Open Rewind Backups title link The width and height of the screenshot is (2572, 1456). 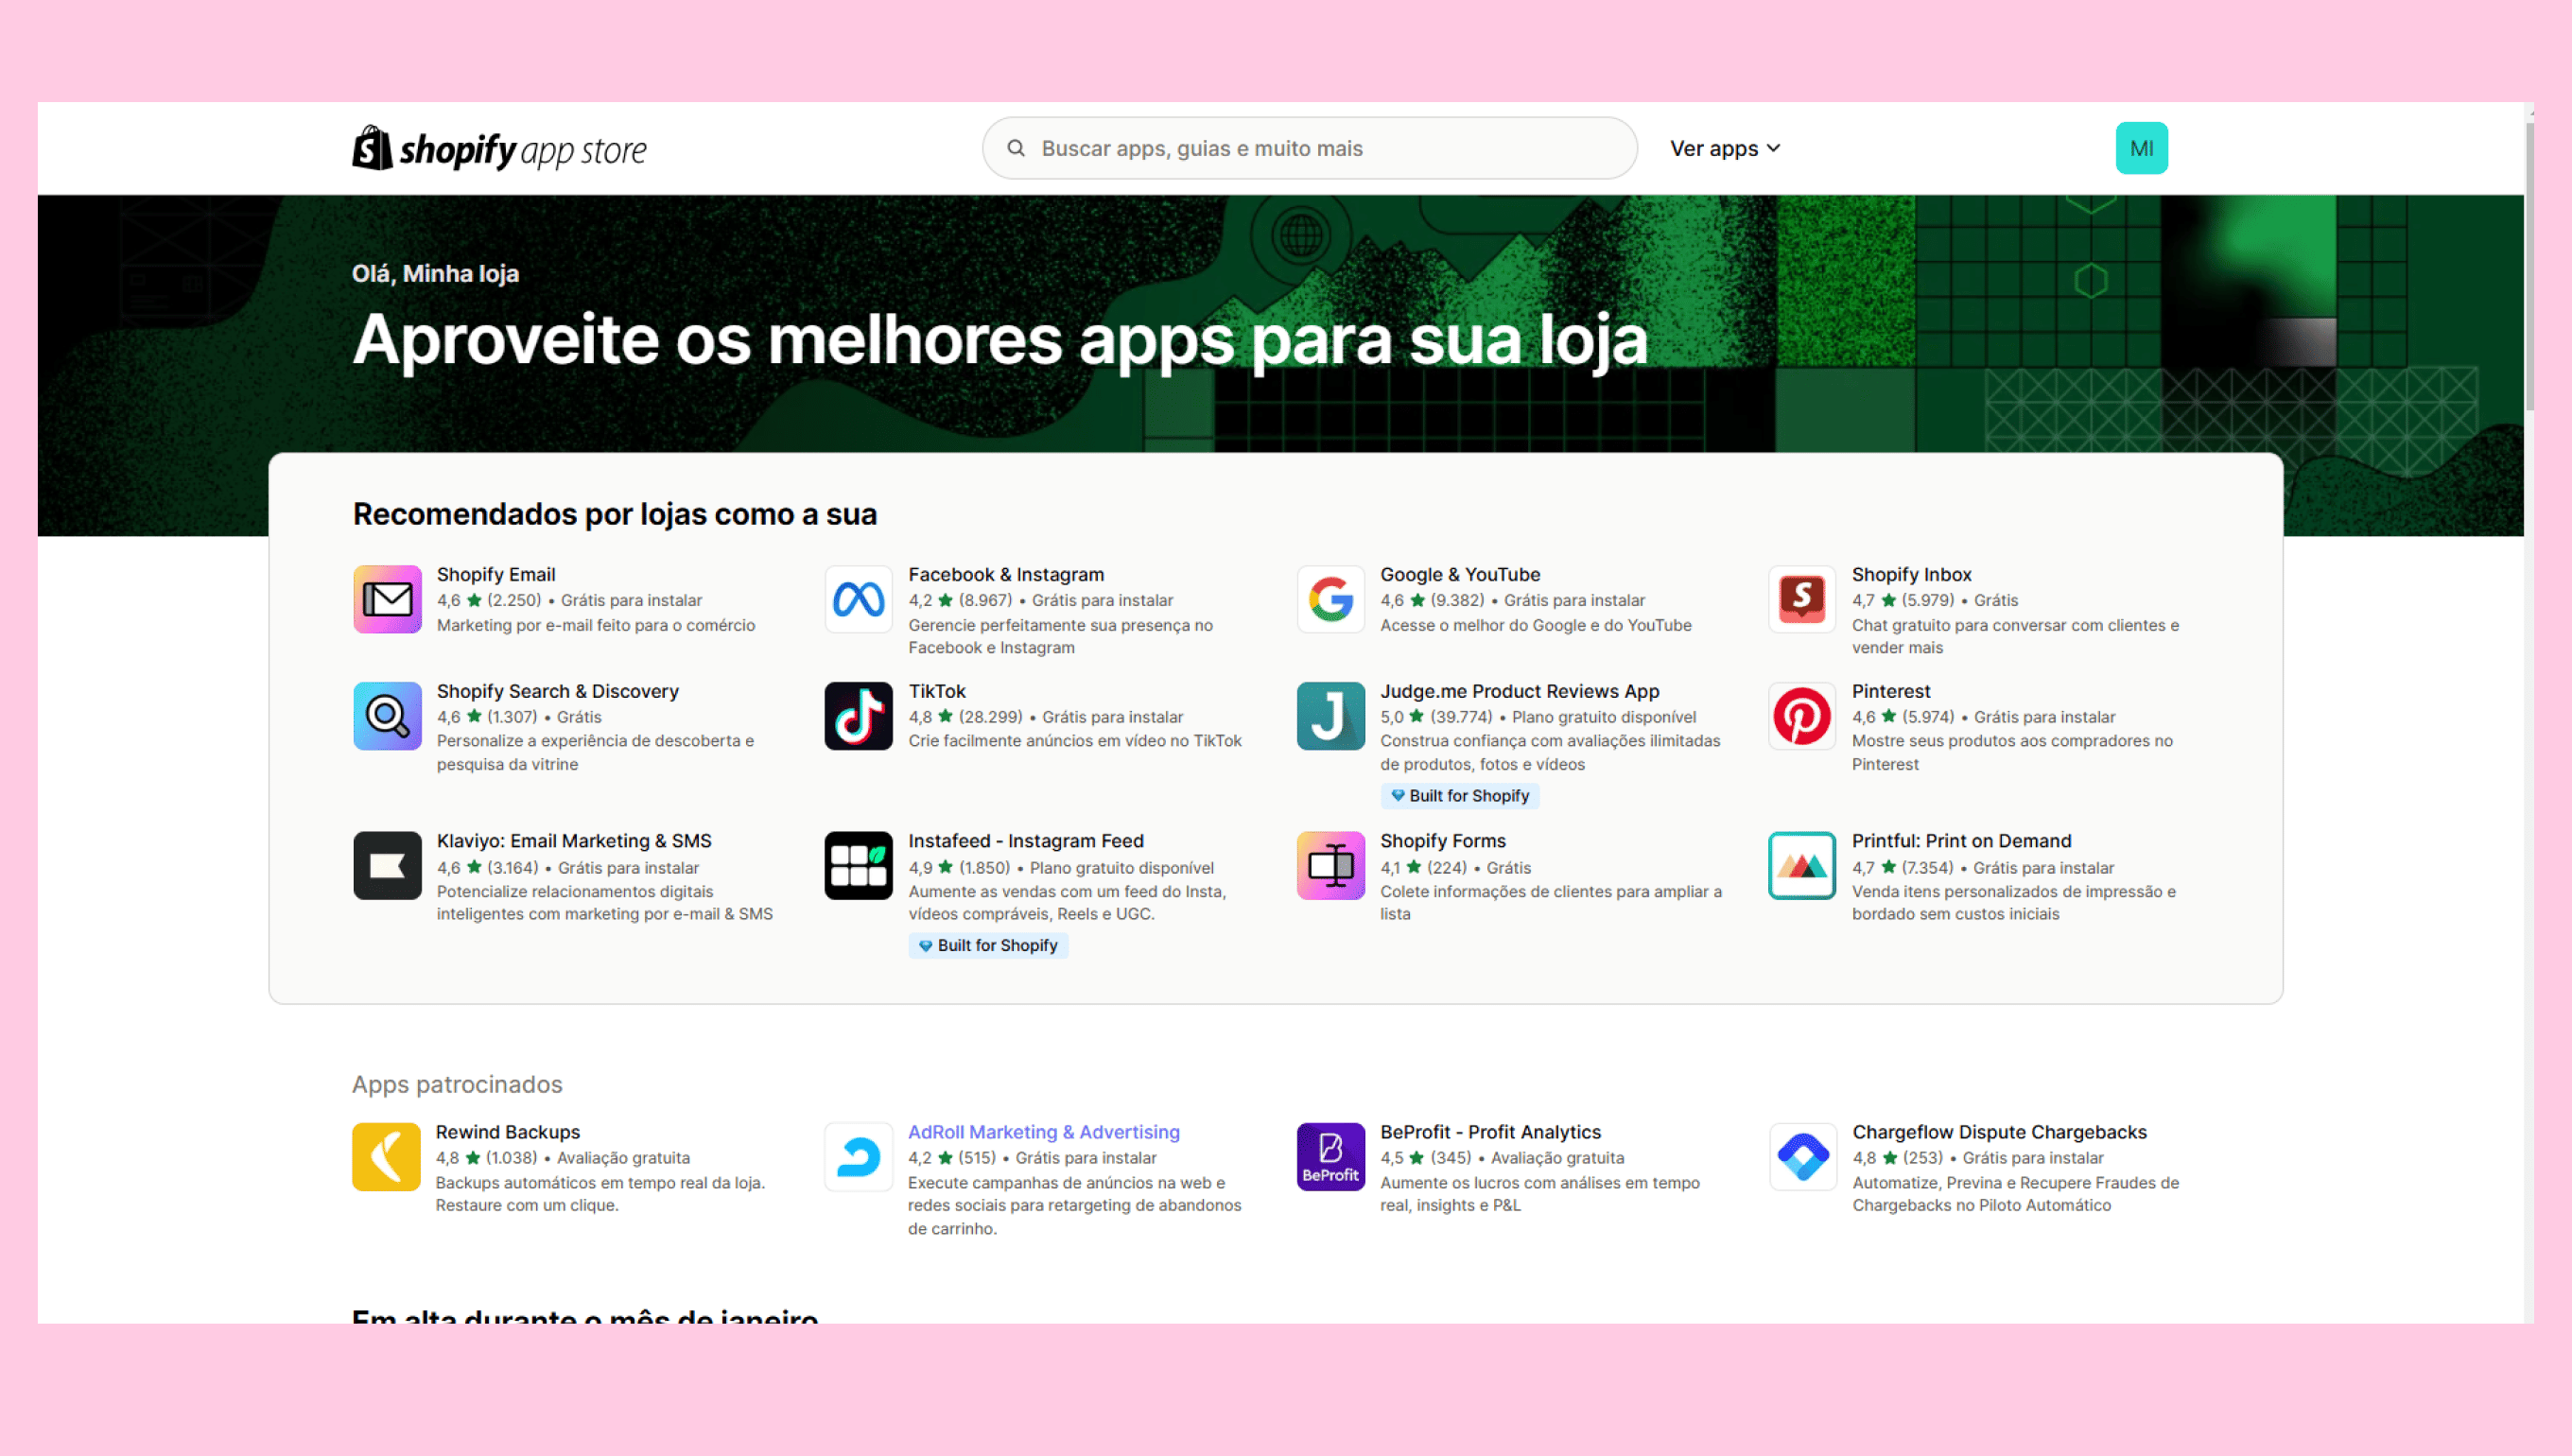pos(507,1132)
